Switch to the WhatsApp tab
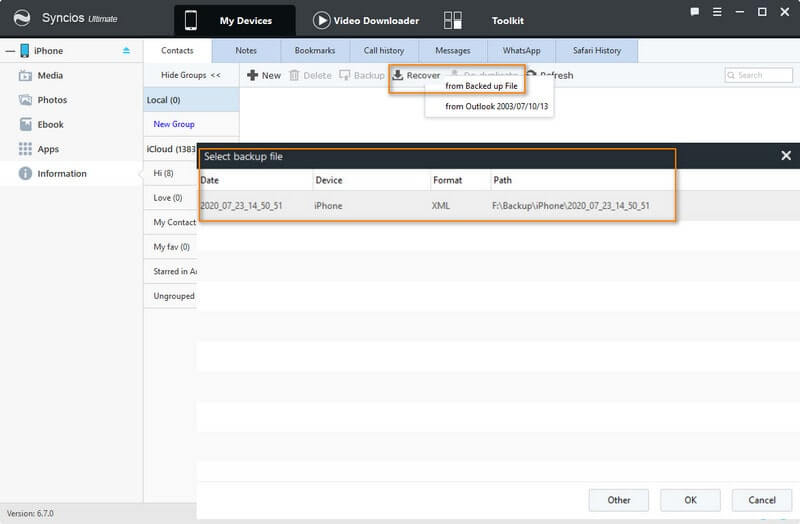 (x=521, y=51)
